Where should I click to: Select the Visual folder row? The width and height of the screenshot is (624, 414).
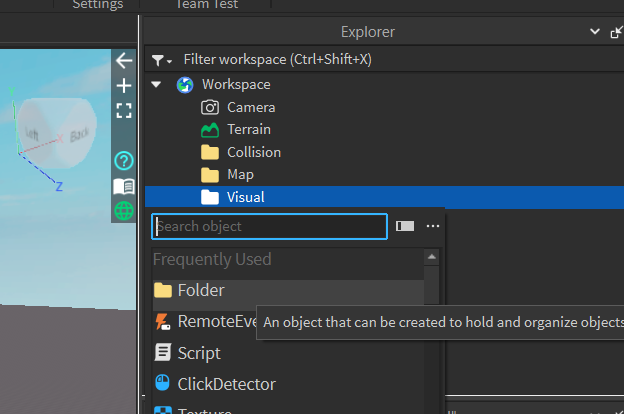click(384, 197)
